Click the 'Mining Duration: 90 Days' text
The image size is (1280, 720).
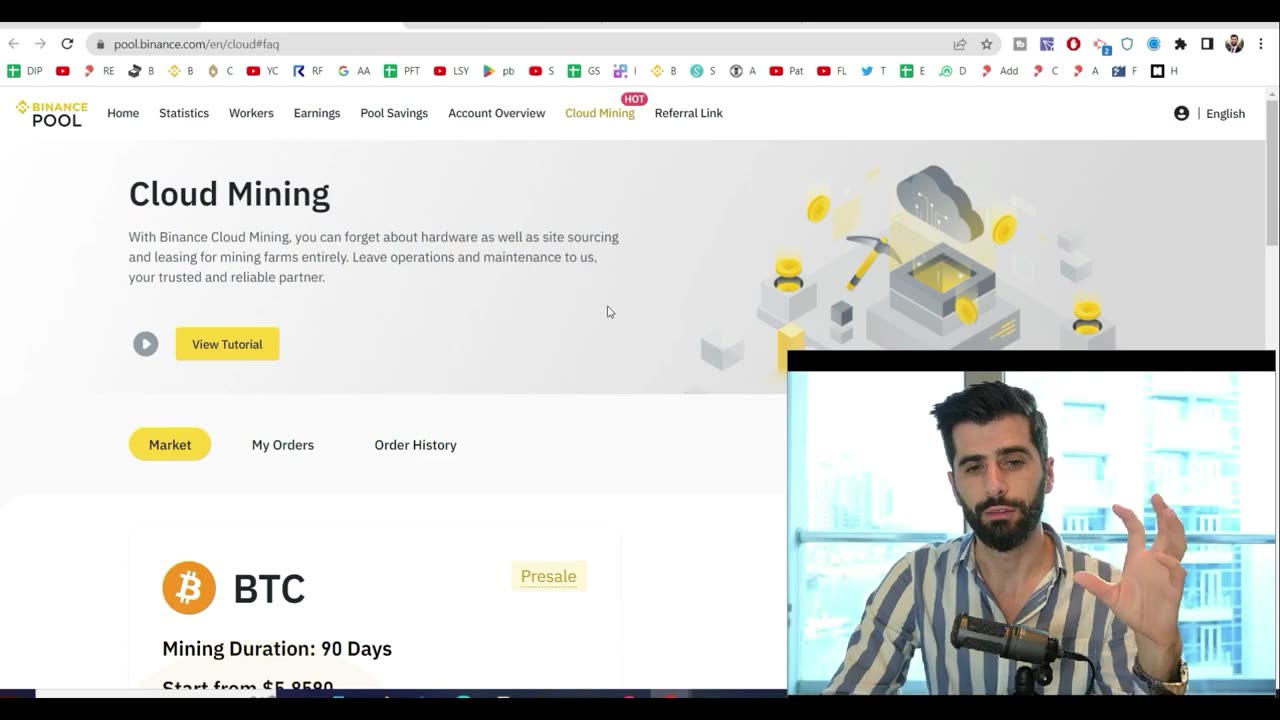277,649
